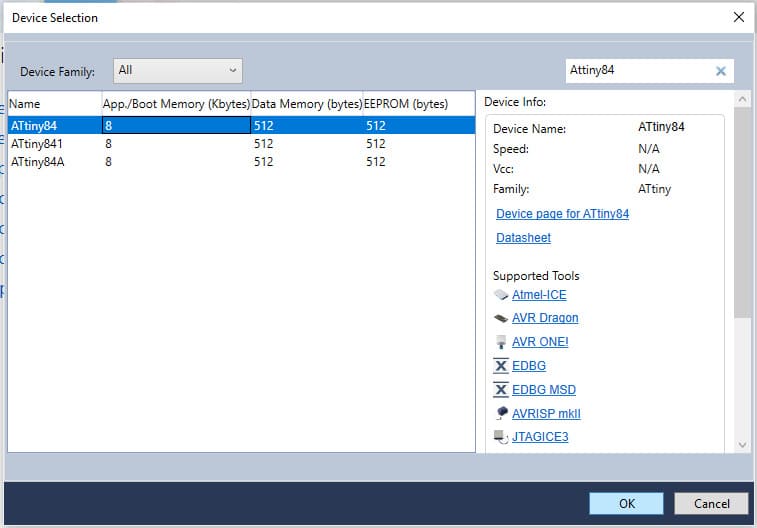Image resolution: width=757 pixels, height=528 pixels.
Task: Click the EDBG MSD tool icon
Action: click(x=501, y=389)
